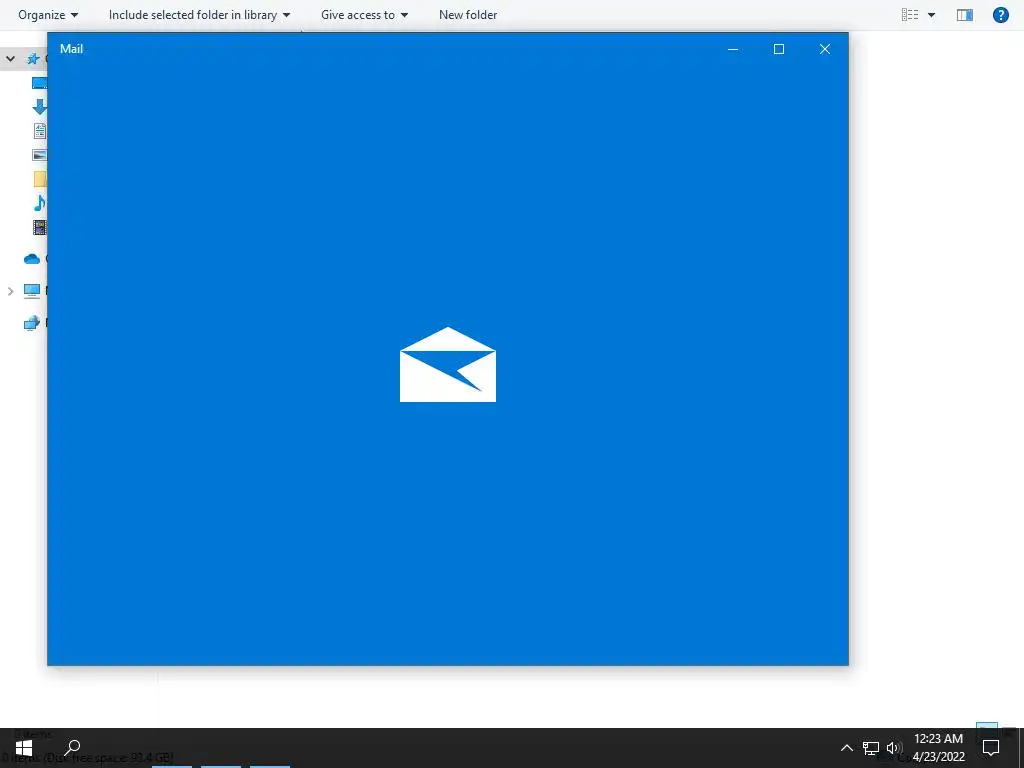Image resolution: width=1024 pixels, height=768 pixels.
Task: Expand the This PC tree node
Action: tap(10, 291)
